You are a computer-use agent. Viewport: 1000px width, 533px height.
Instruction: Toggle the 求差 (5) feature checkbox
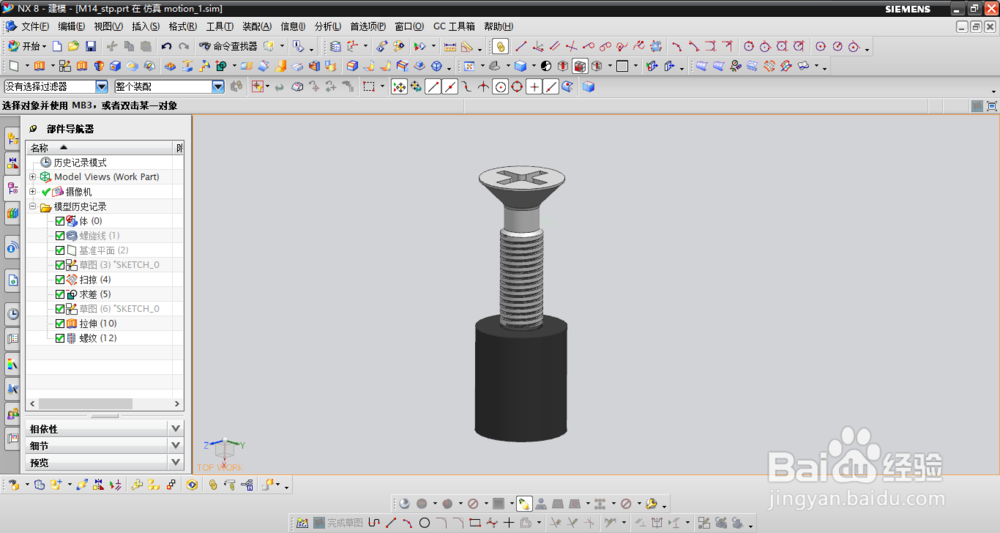[60, 295]
